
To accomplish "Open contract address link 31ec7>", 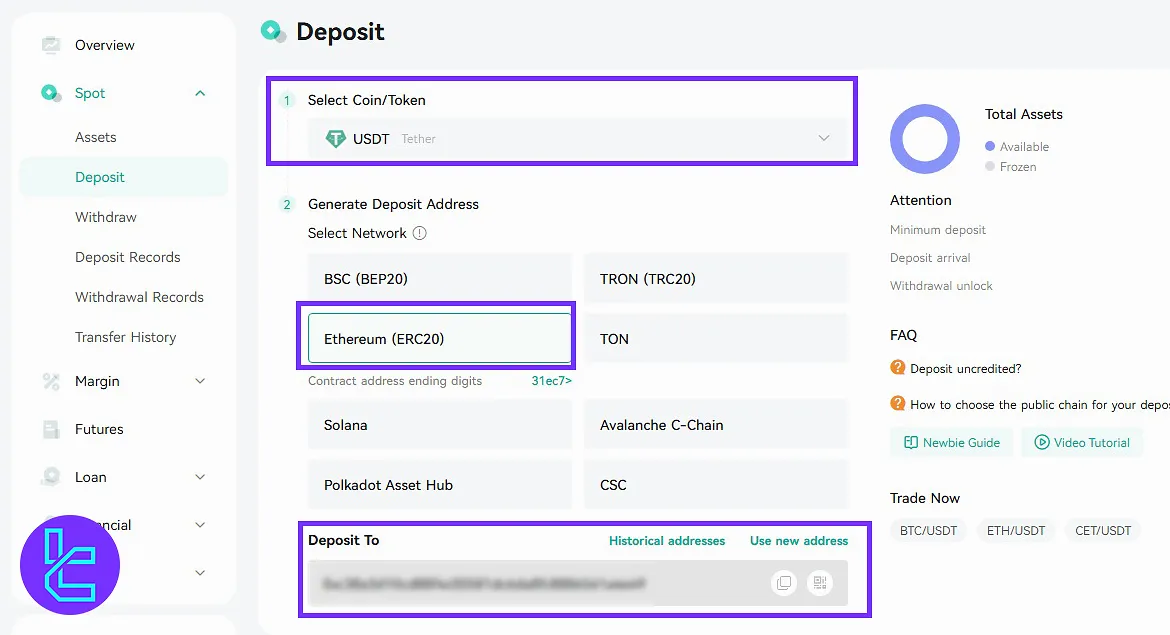I will coord(551,381).
